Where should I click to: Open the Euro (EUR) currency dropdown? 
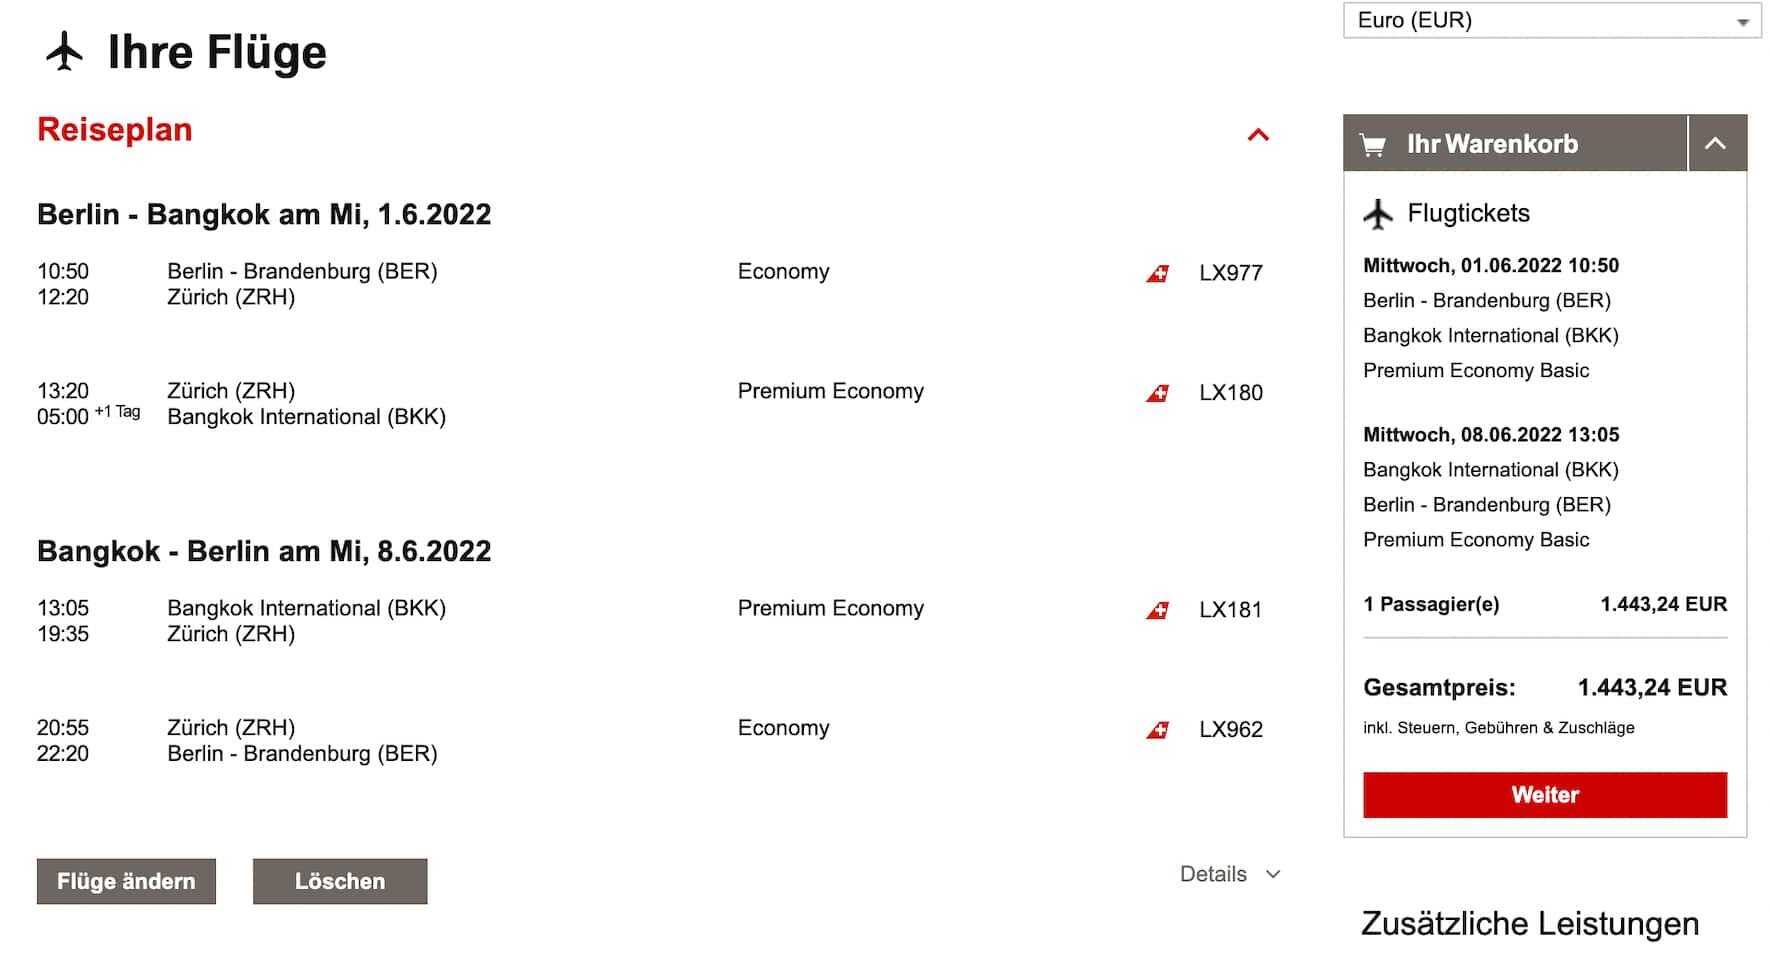tap(1551, 21)
